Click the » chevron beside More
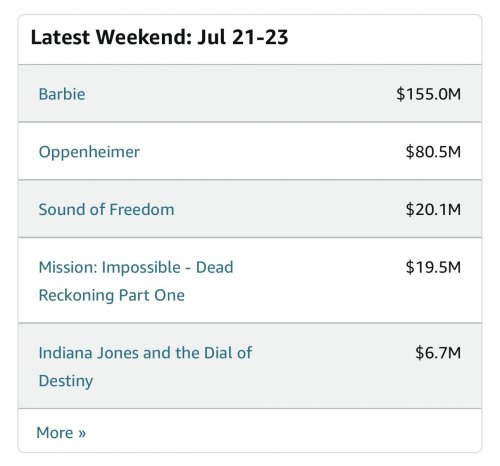The height and width of the screenshot is (466, 500). pyautogui.click(x=82, y=434)
